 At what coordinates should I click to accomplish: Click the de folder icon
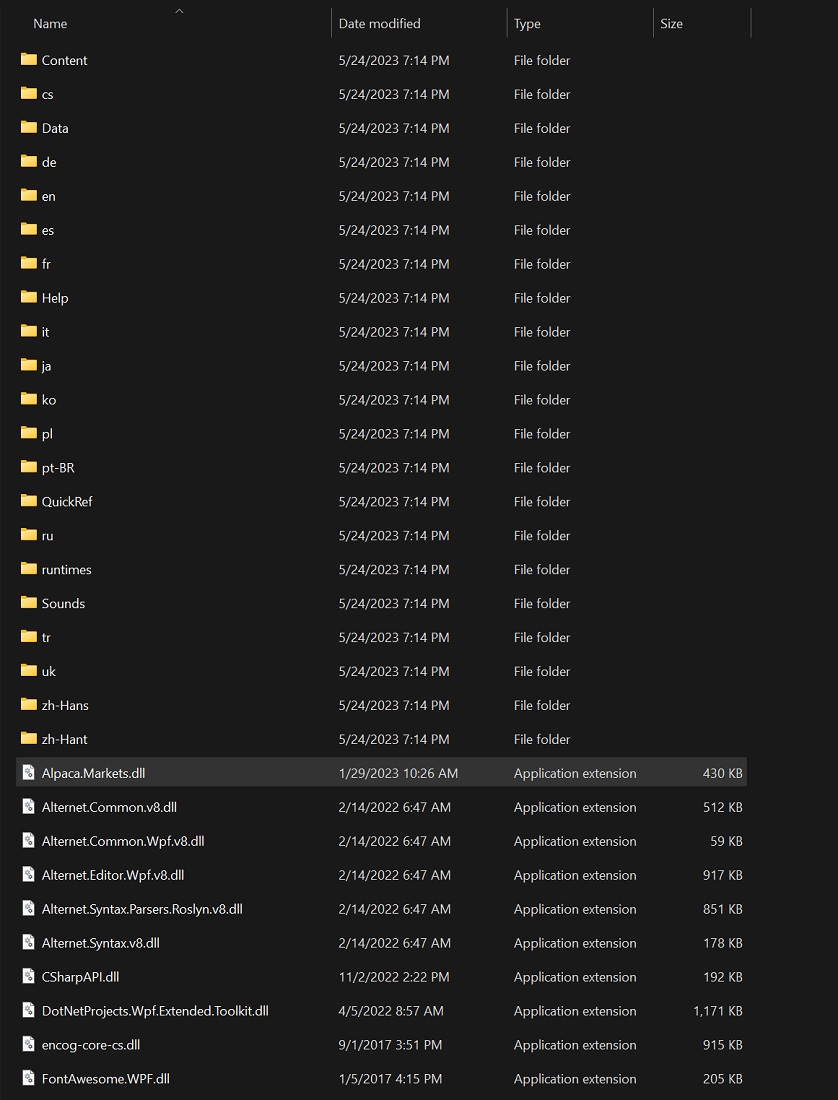click(x=29, y=161)
